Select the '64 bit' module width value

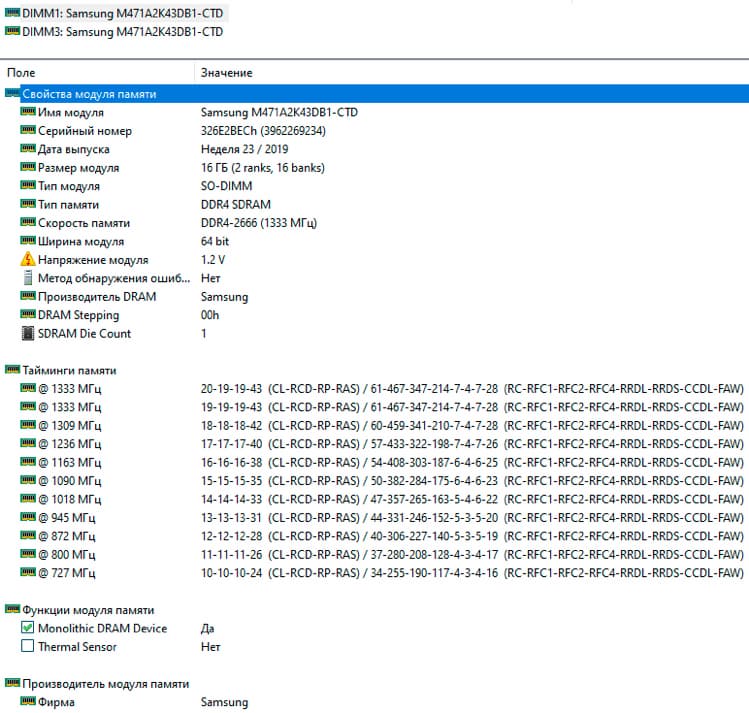214,242
